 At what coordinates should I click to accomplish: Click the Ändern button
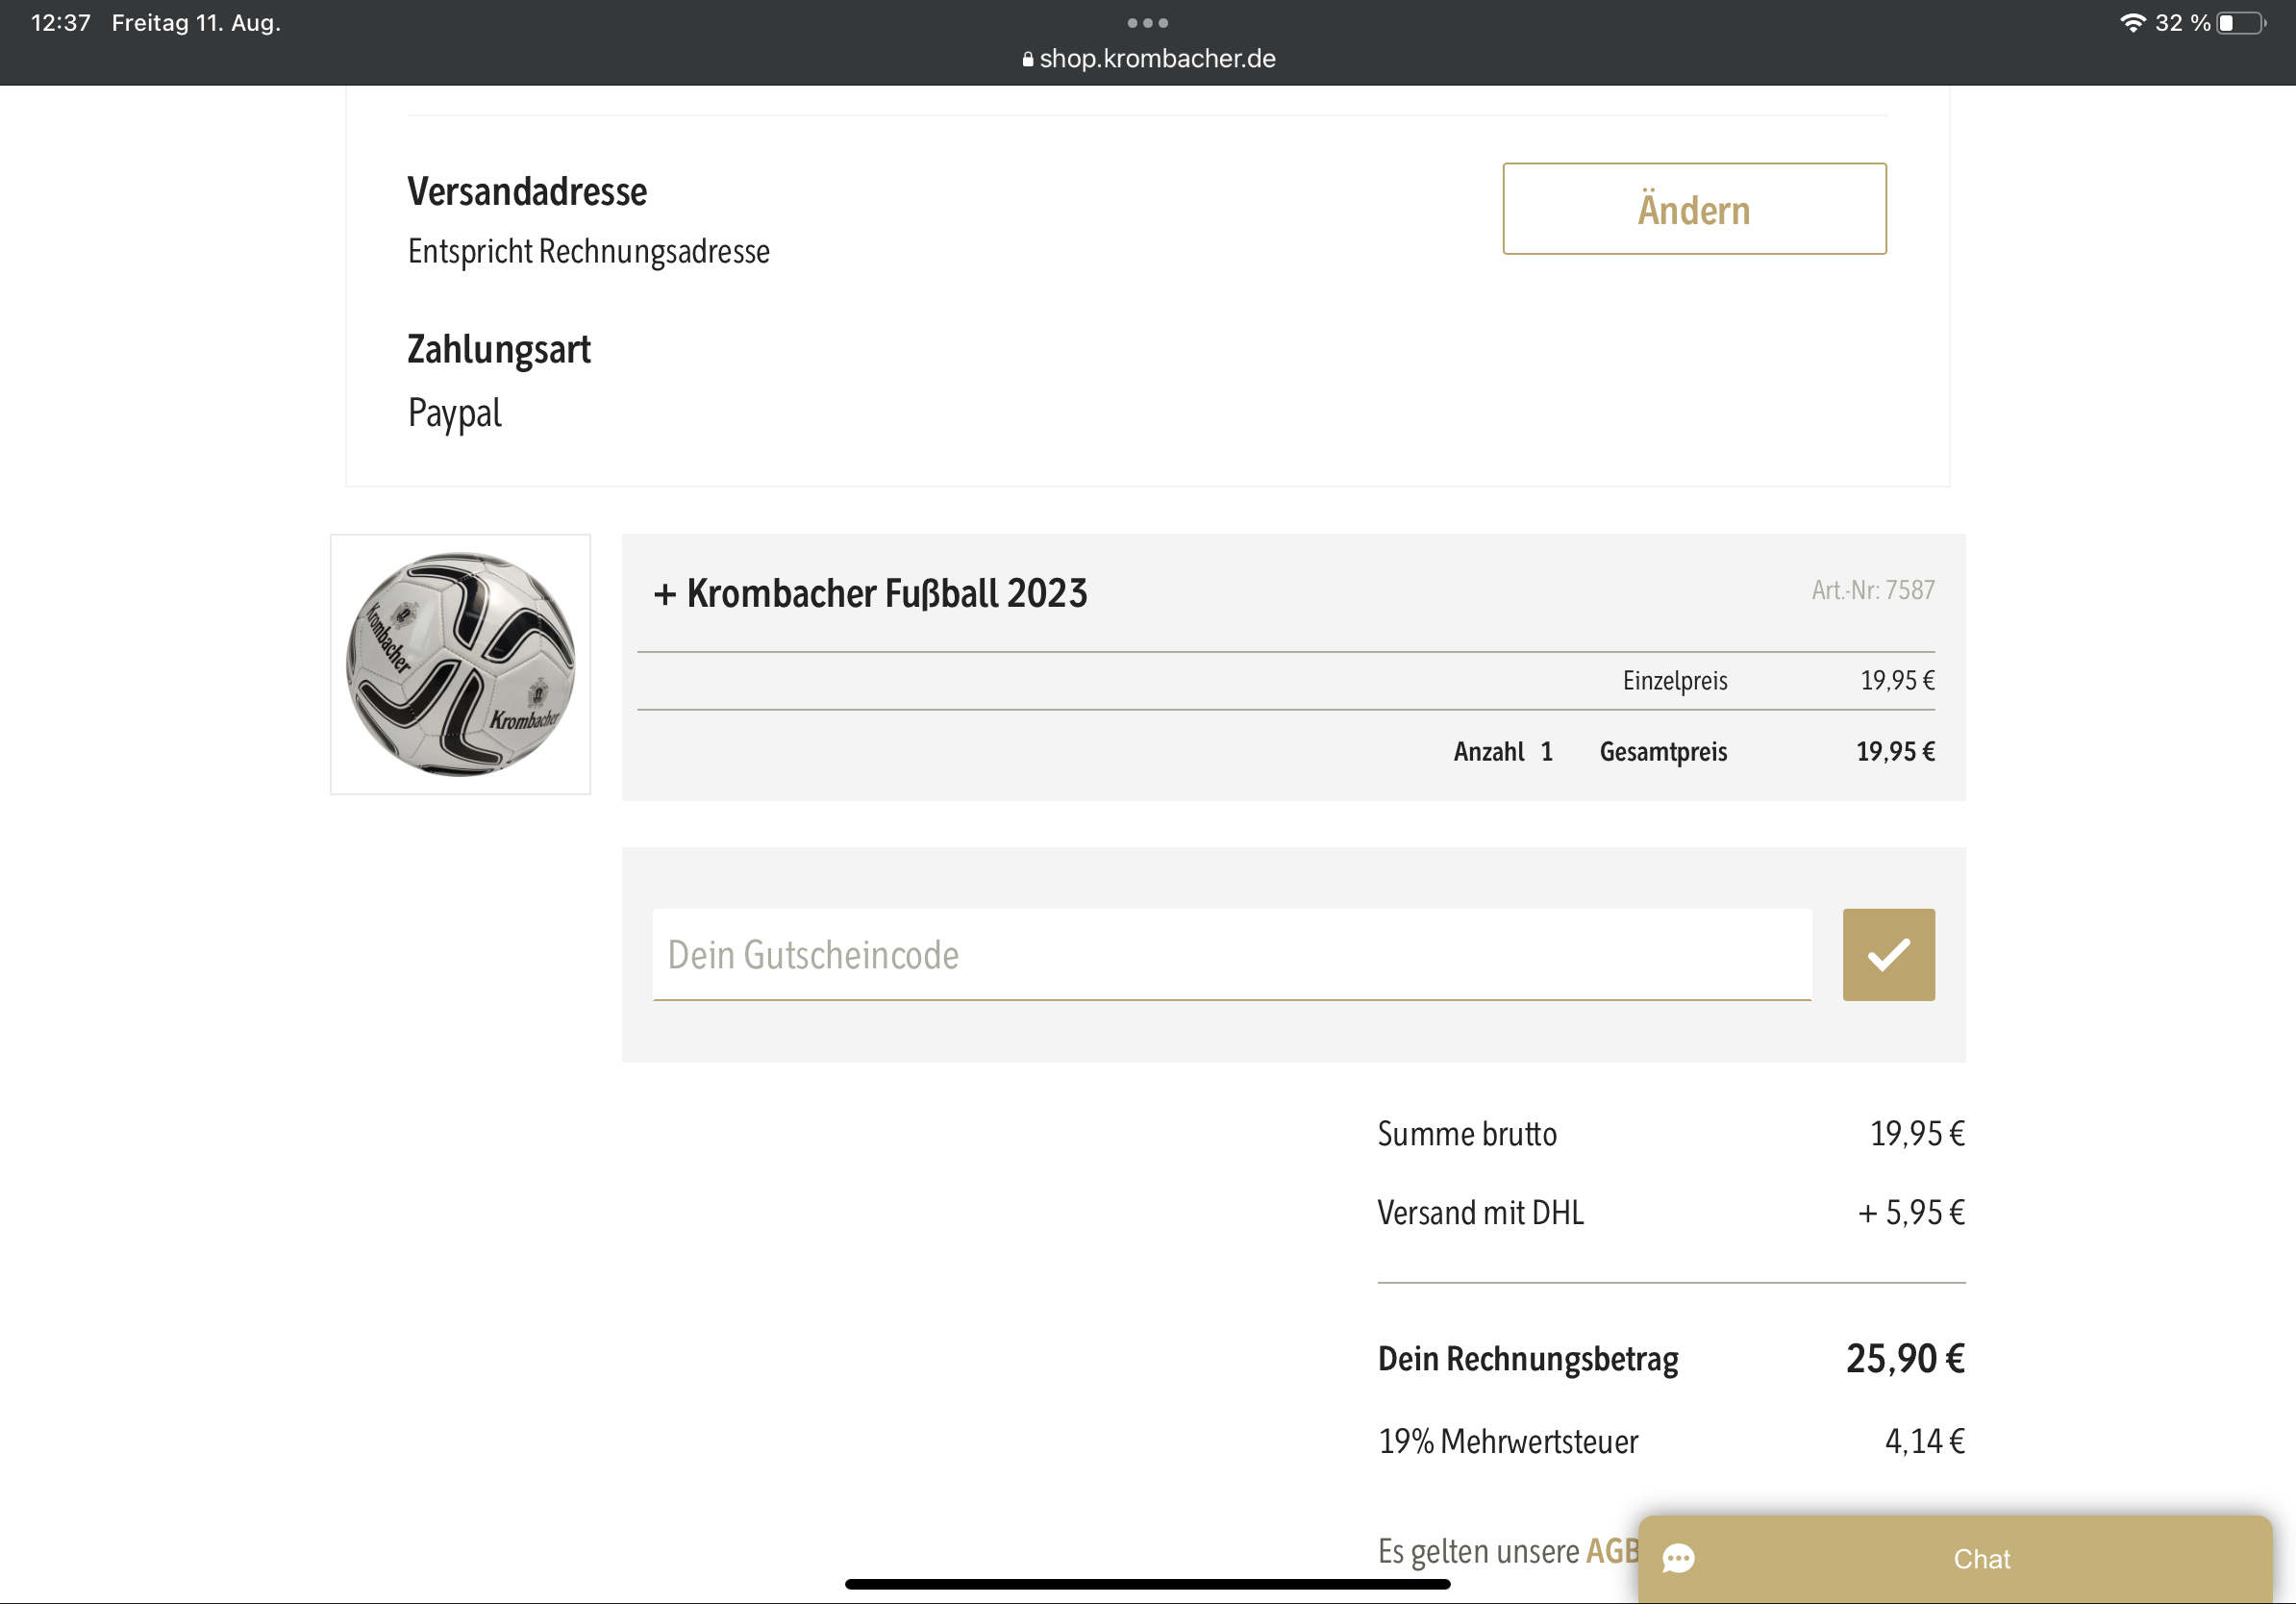pos(1694,209)
